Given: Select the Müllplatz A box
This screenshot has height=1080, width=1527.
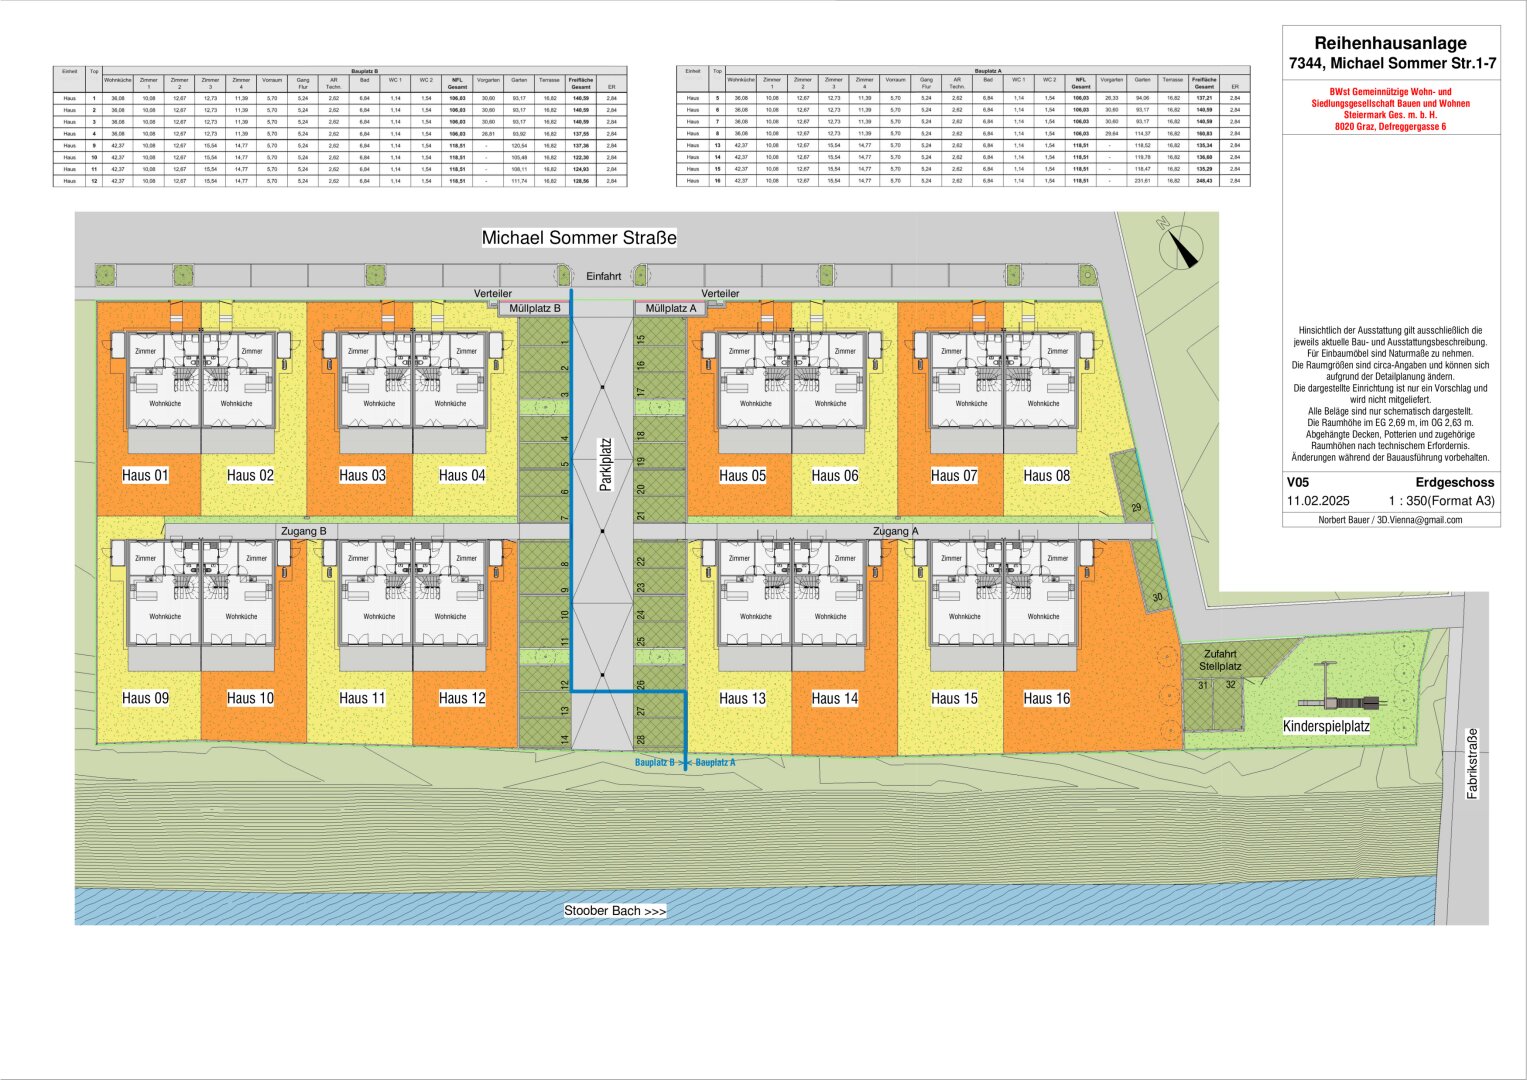Looking at the screenshot, I should click(x=670, y=309).
